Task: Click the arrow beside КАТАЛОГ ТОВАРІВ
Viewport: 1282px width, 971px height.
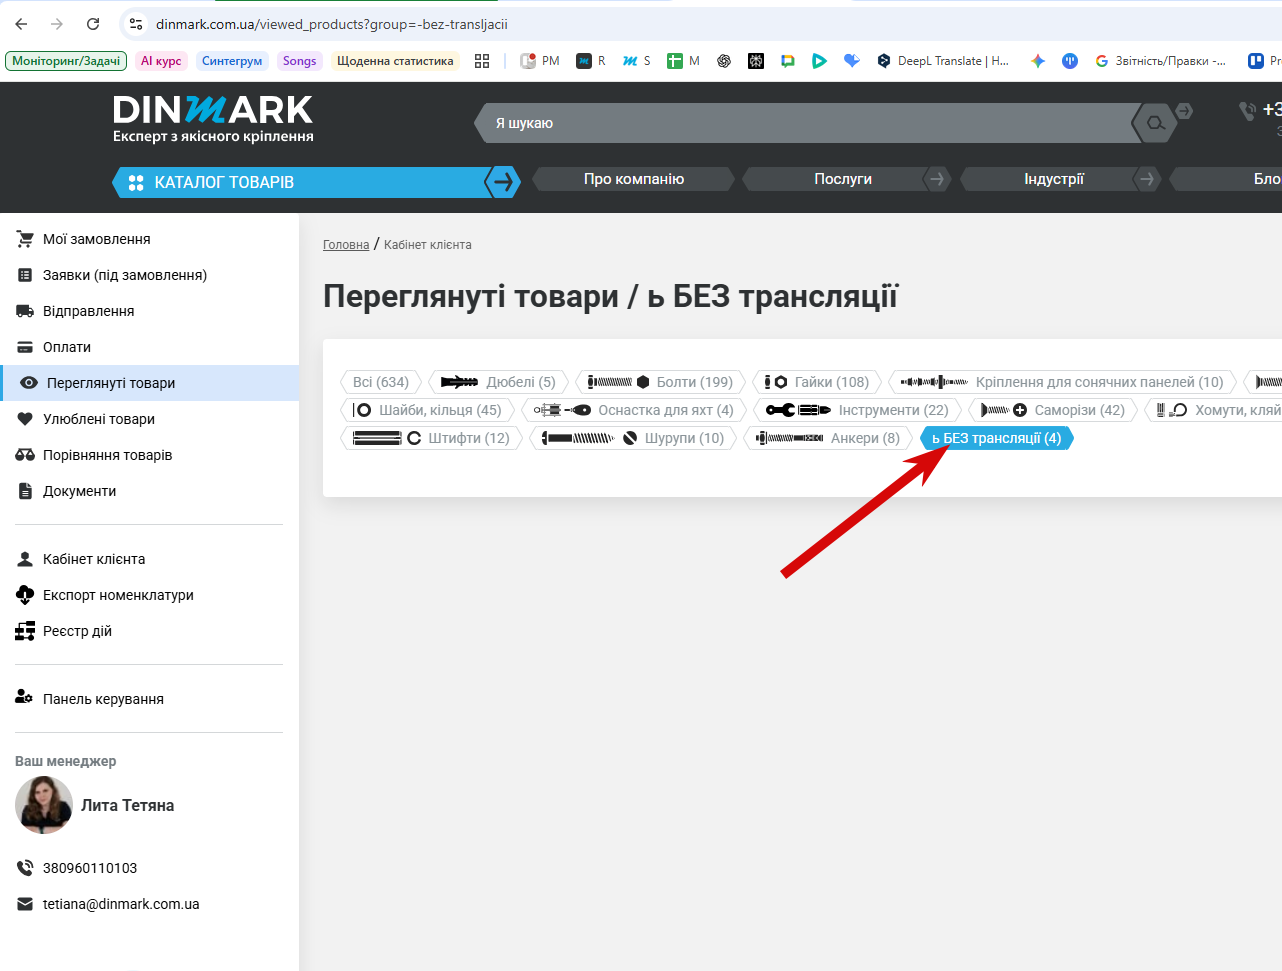Action: tap(503, 182)
